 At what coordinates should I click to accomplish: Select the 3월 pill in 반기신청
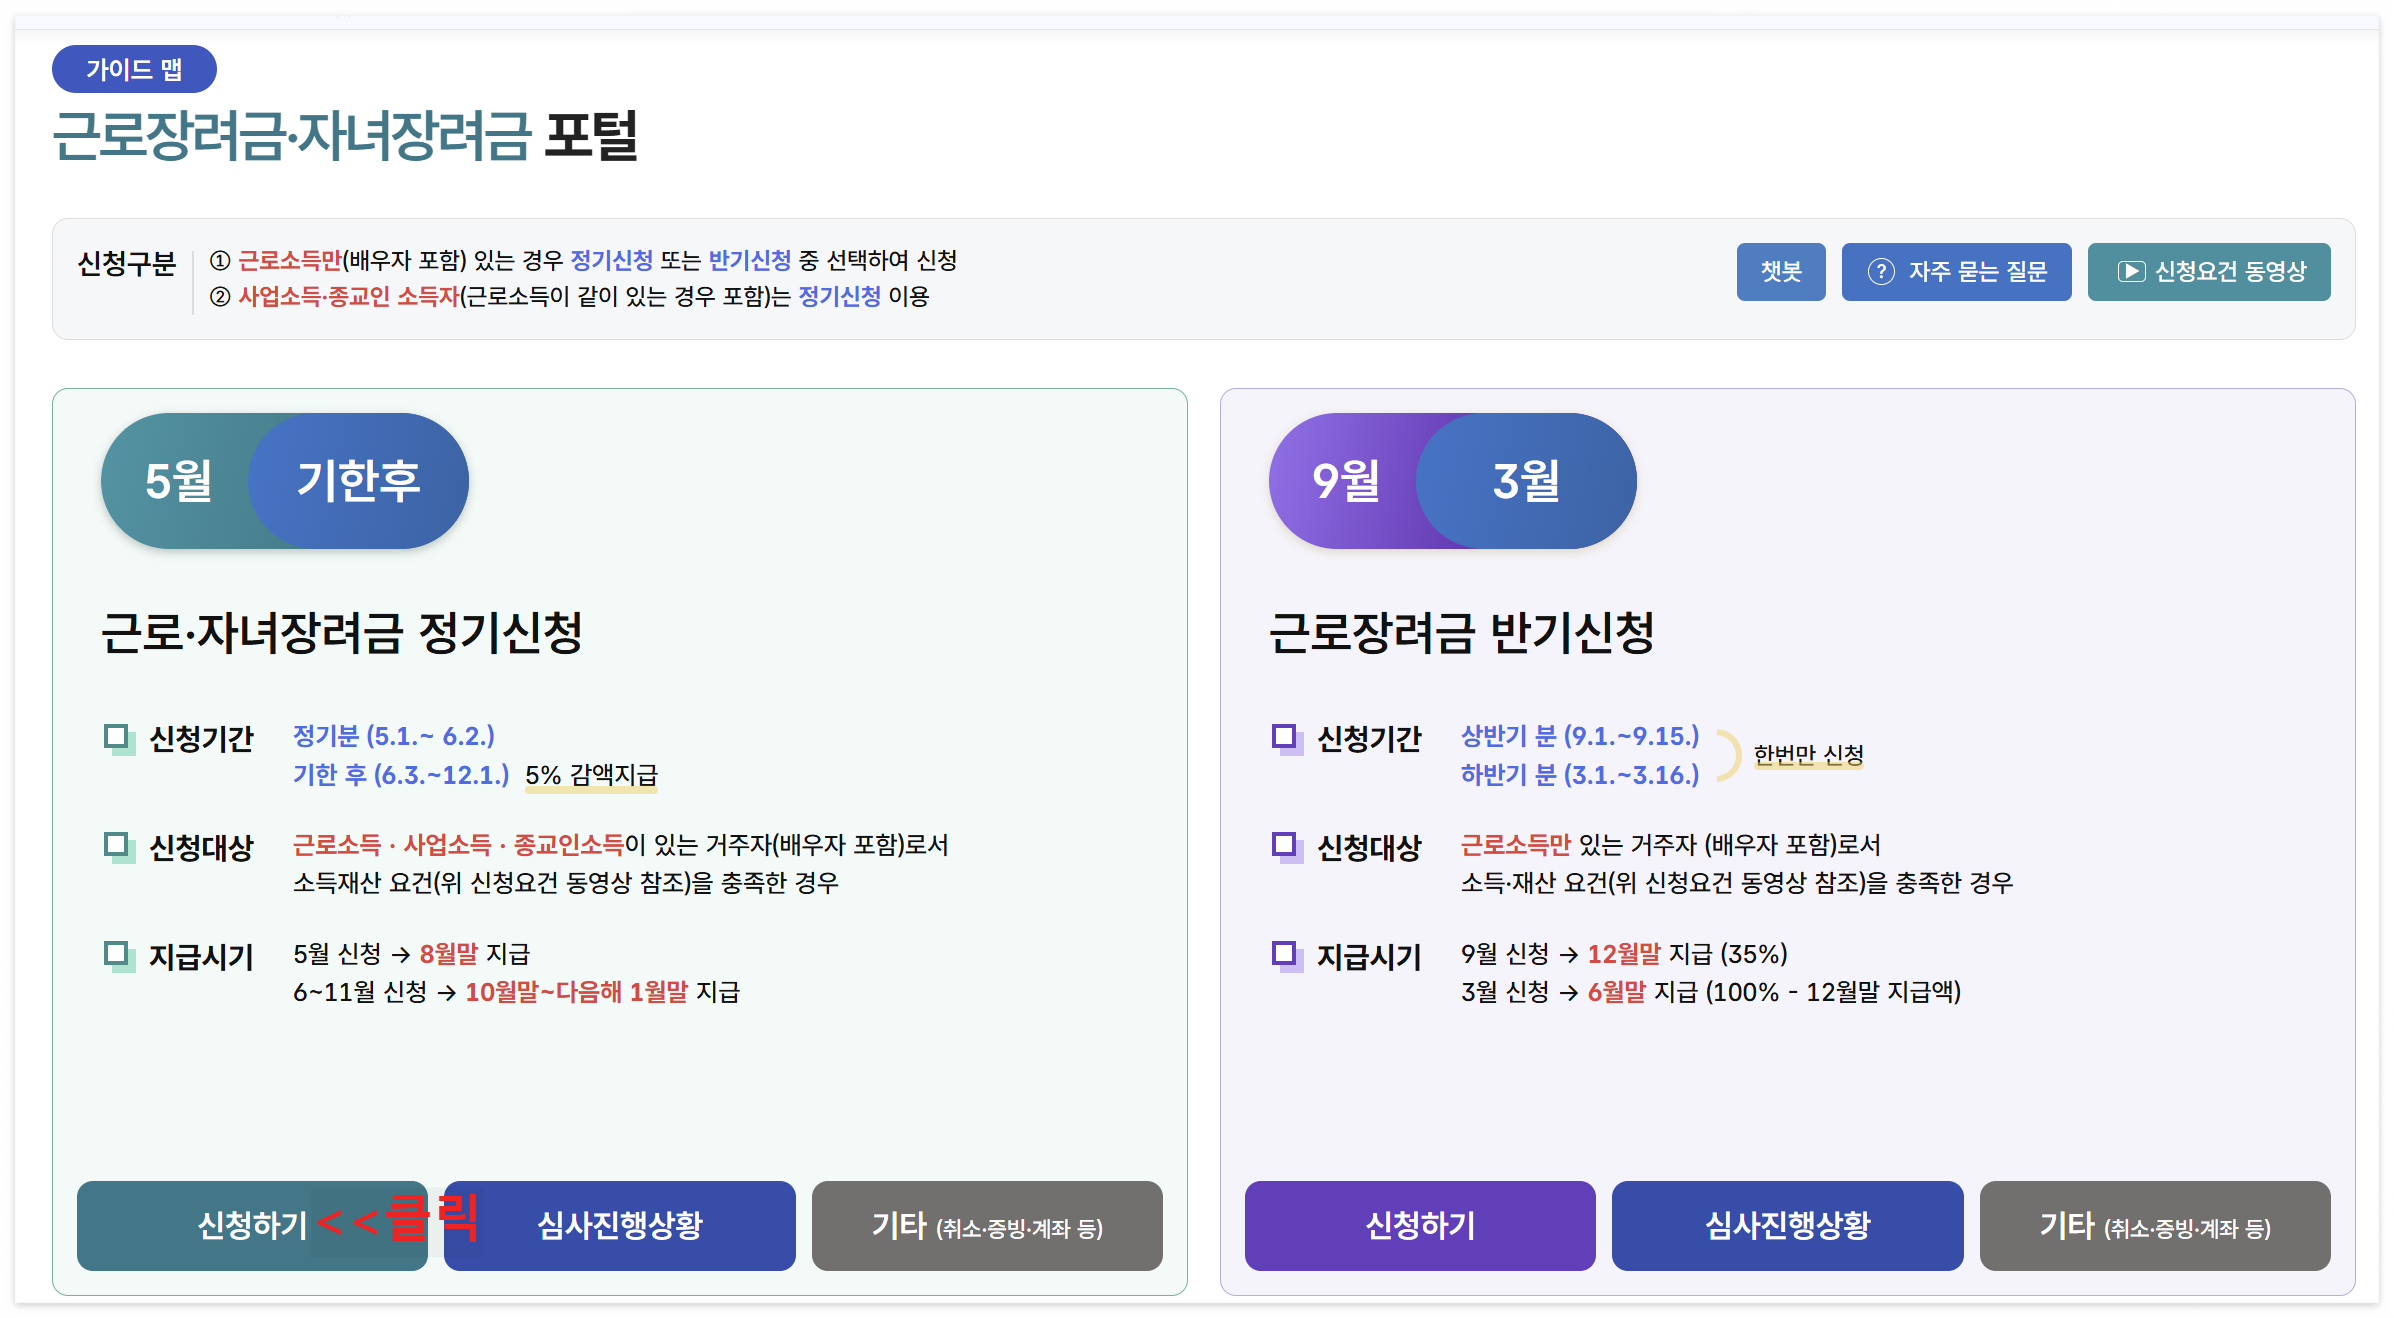(1526, 481)
